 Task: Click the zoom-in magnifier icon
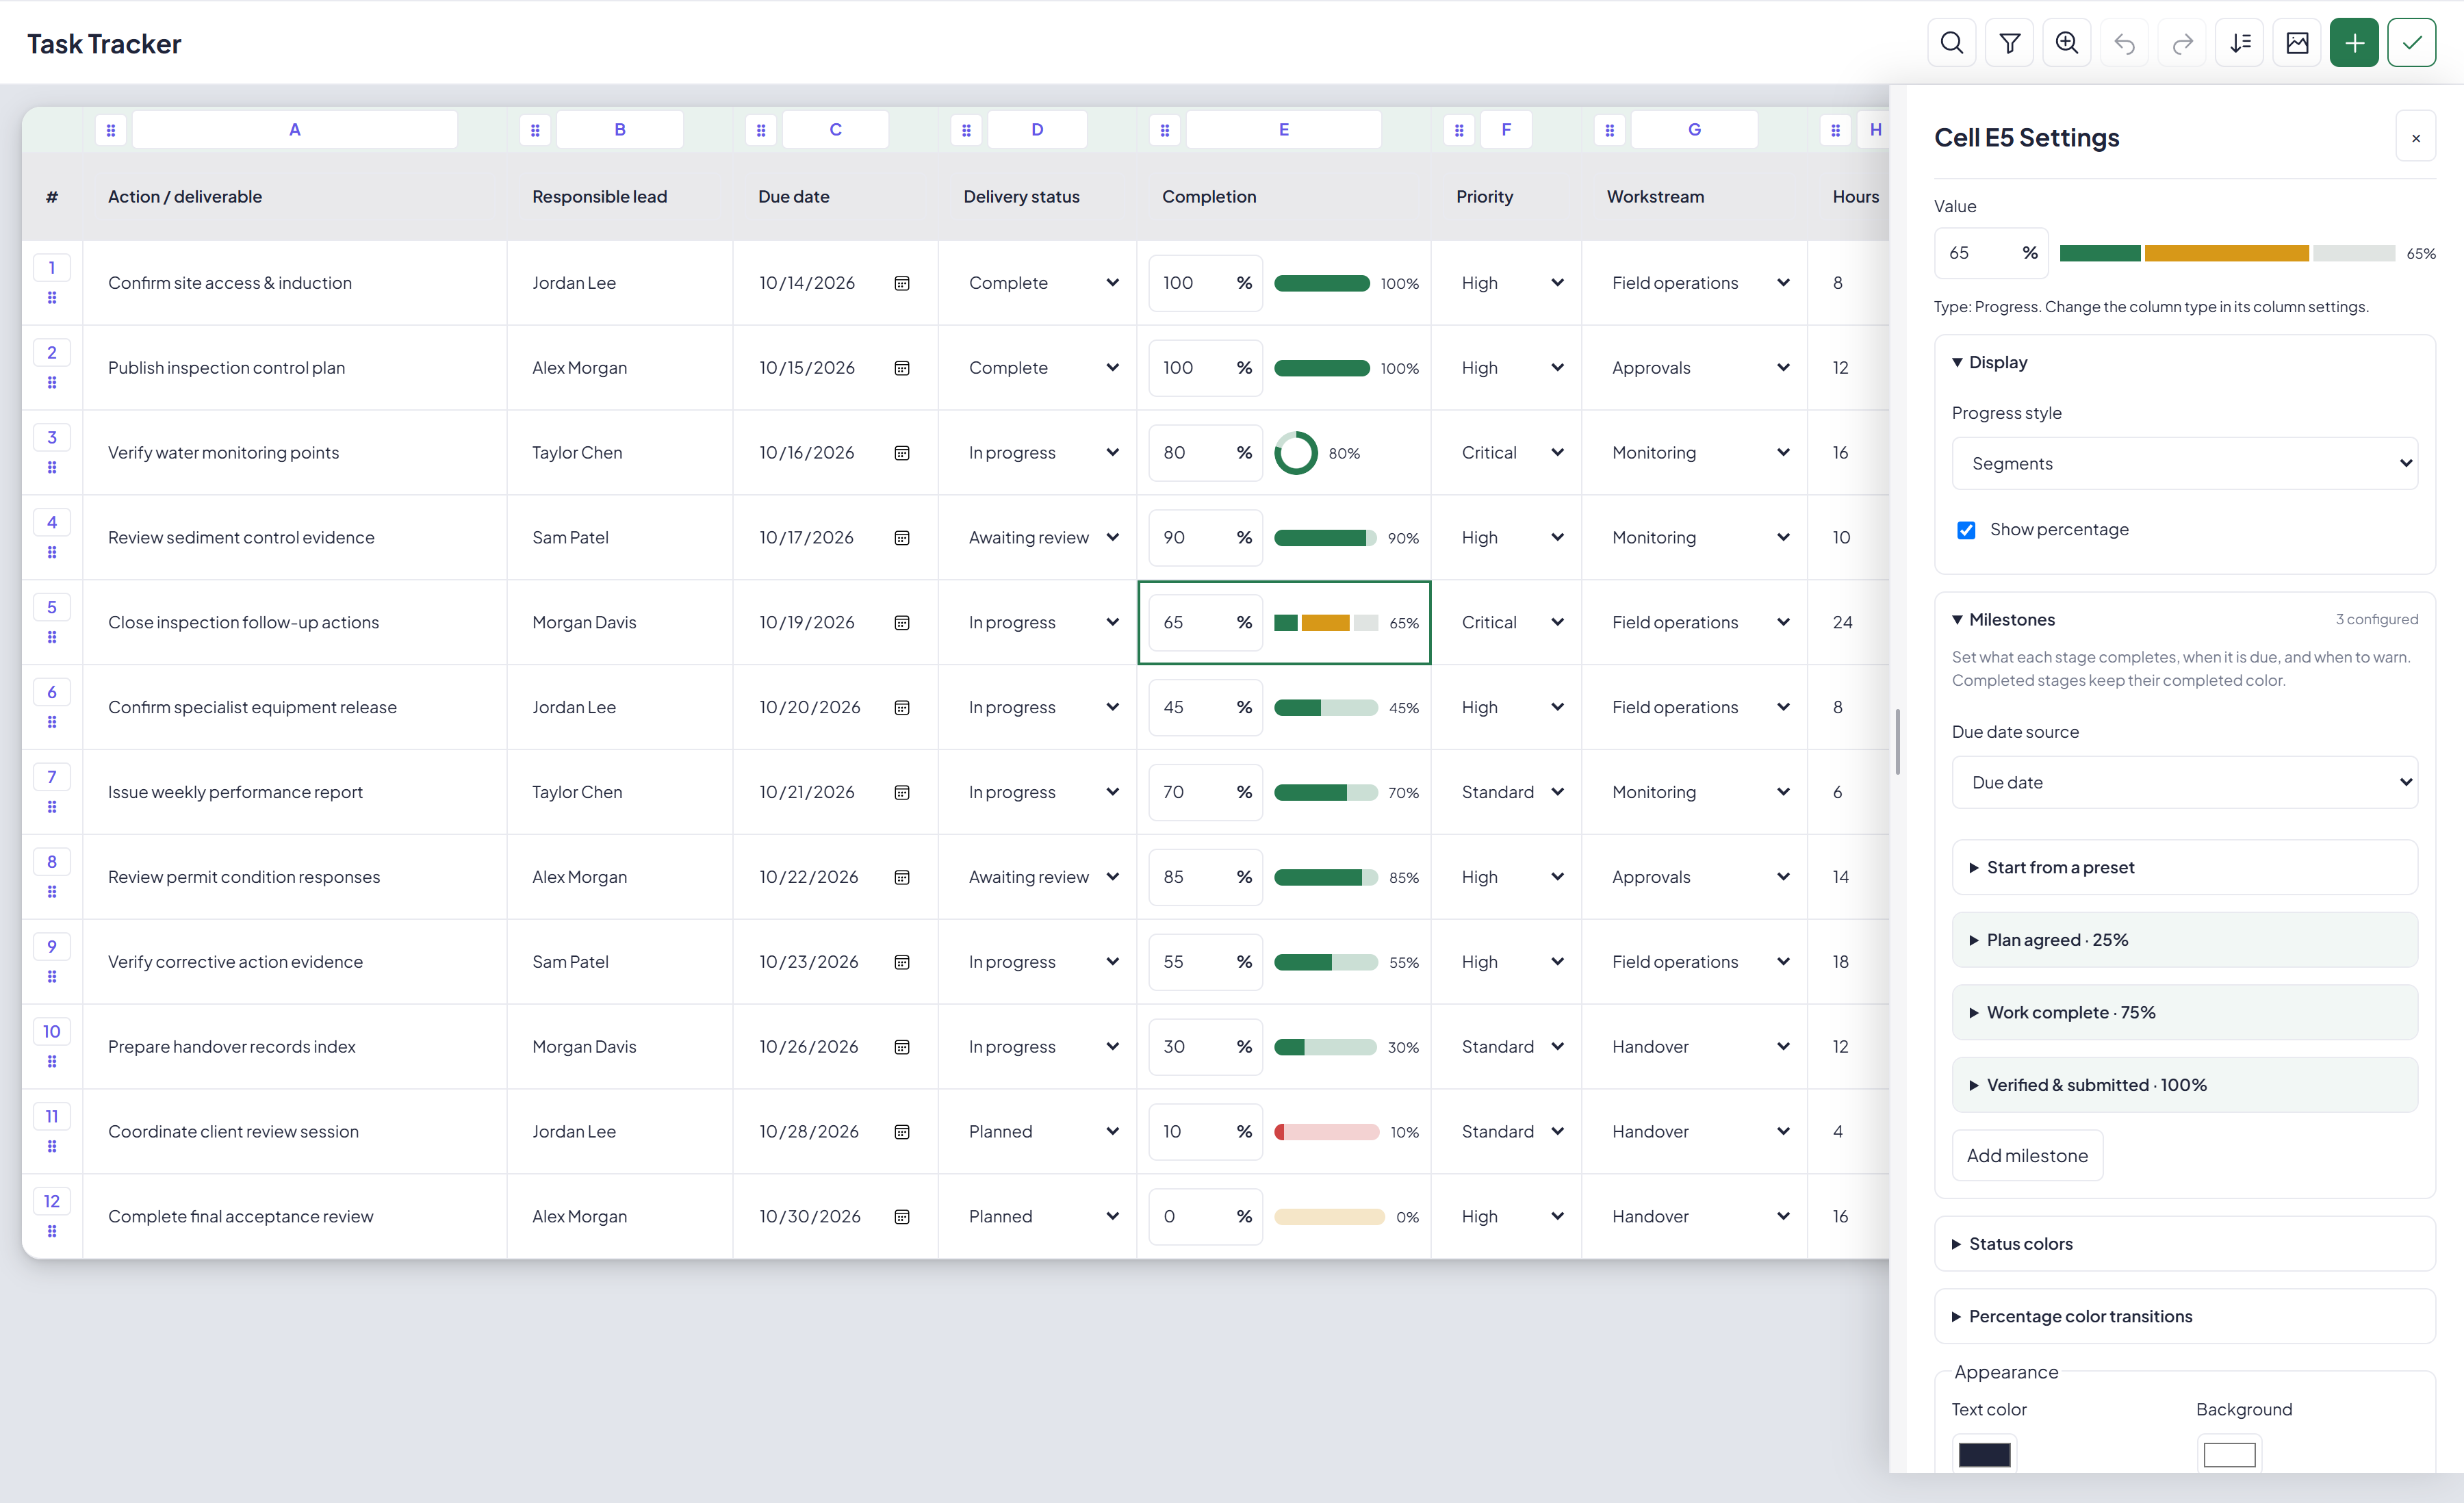[2067, 43]
